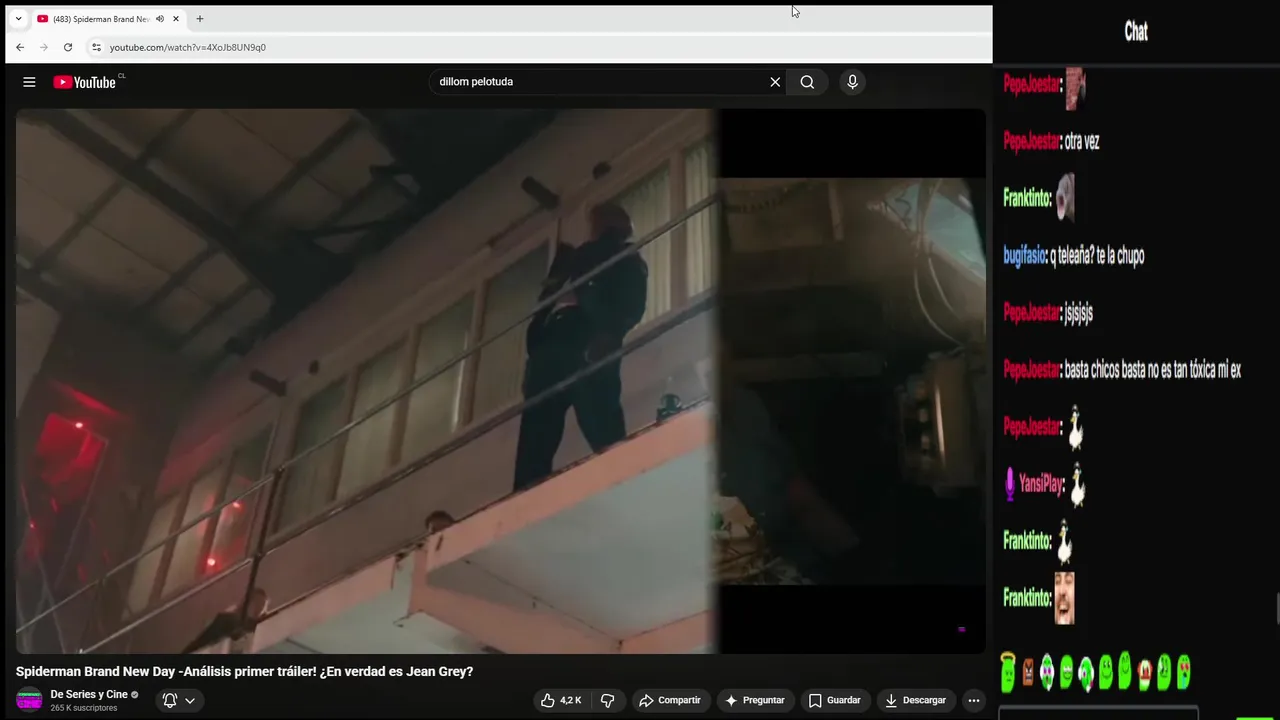Image resolution: width=1280 pixels, height=720 pixels.
Task: Close the Spiderman browser tab
Action: 176,19
